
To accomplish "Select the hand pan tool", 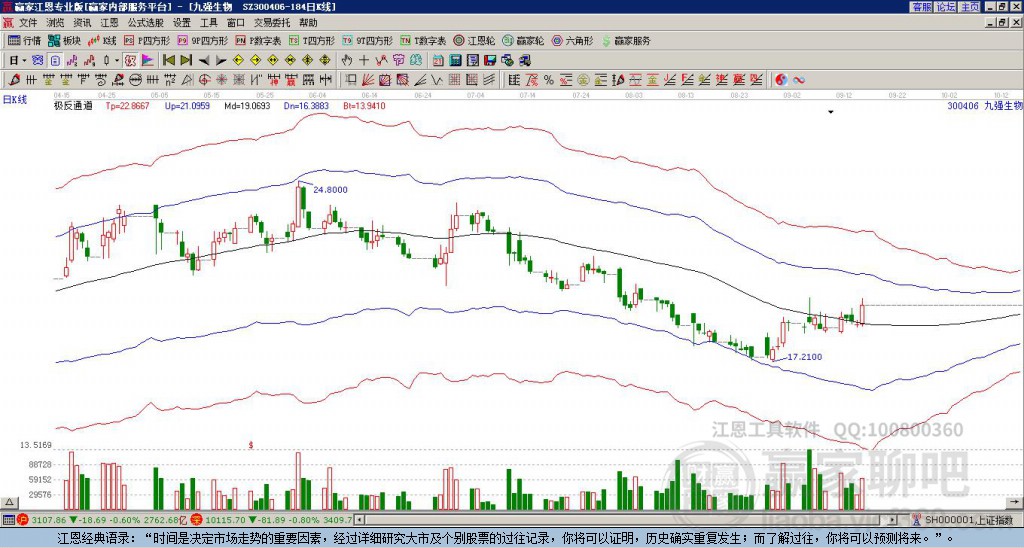I will click(347, 61).
